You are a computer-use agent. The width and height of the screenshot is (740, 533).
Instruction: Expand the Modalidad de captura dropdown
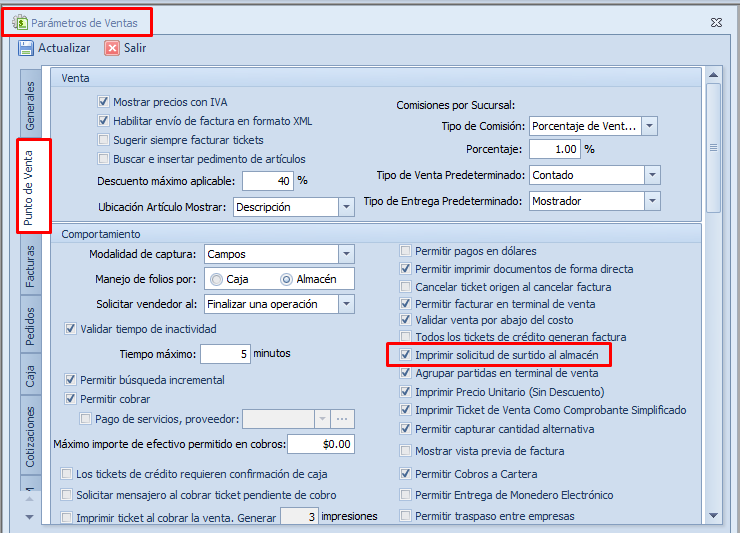pos(345,254)
